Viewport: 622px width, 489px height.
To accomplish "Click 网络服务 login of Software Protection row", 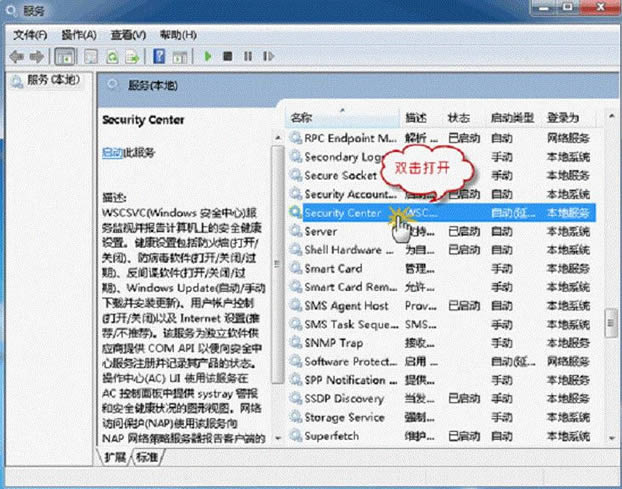I will click(568, 361).
